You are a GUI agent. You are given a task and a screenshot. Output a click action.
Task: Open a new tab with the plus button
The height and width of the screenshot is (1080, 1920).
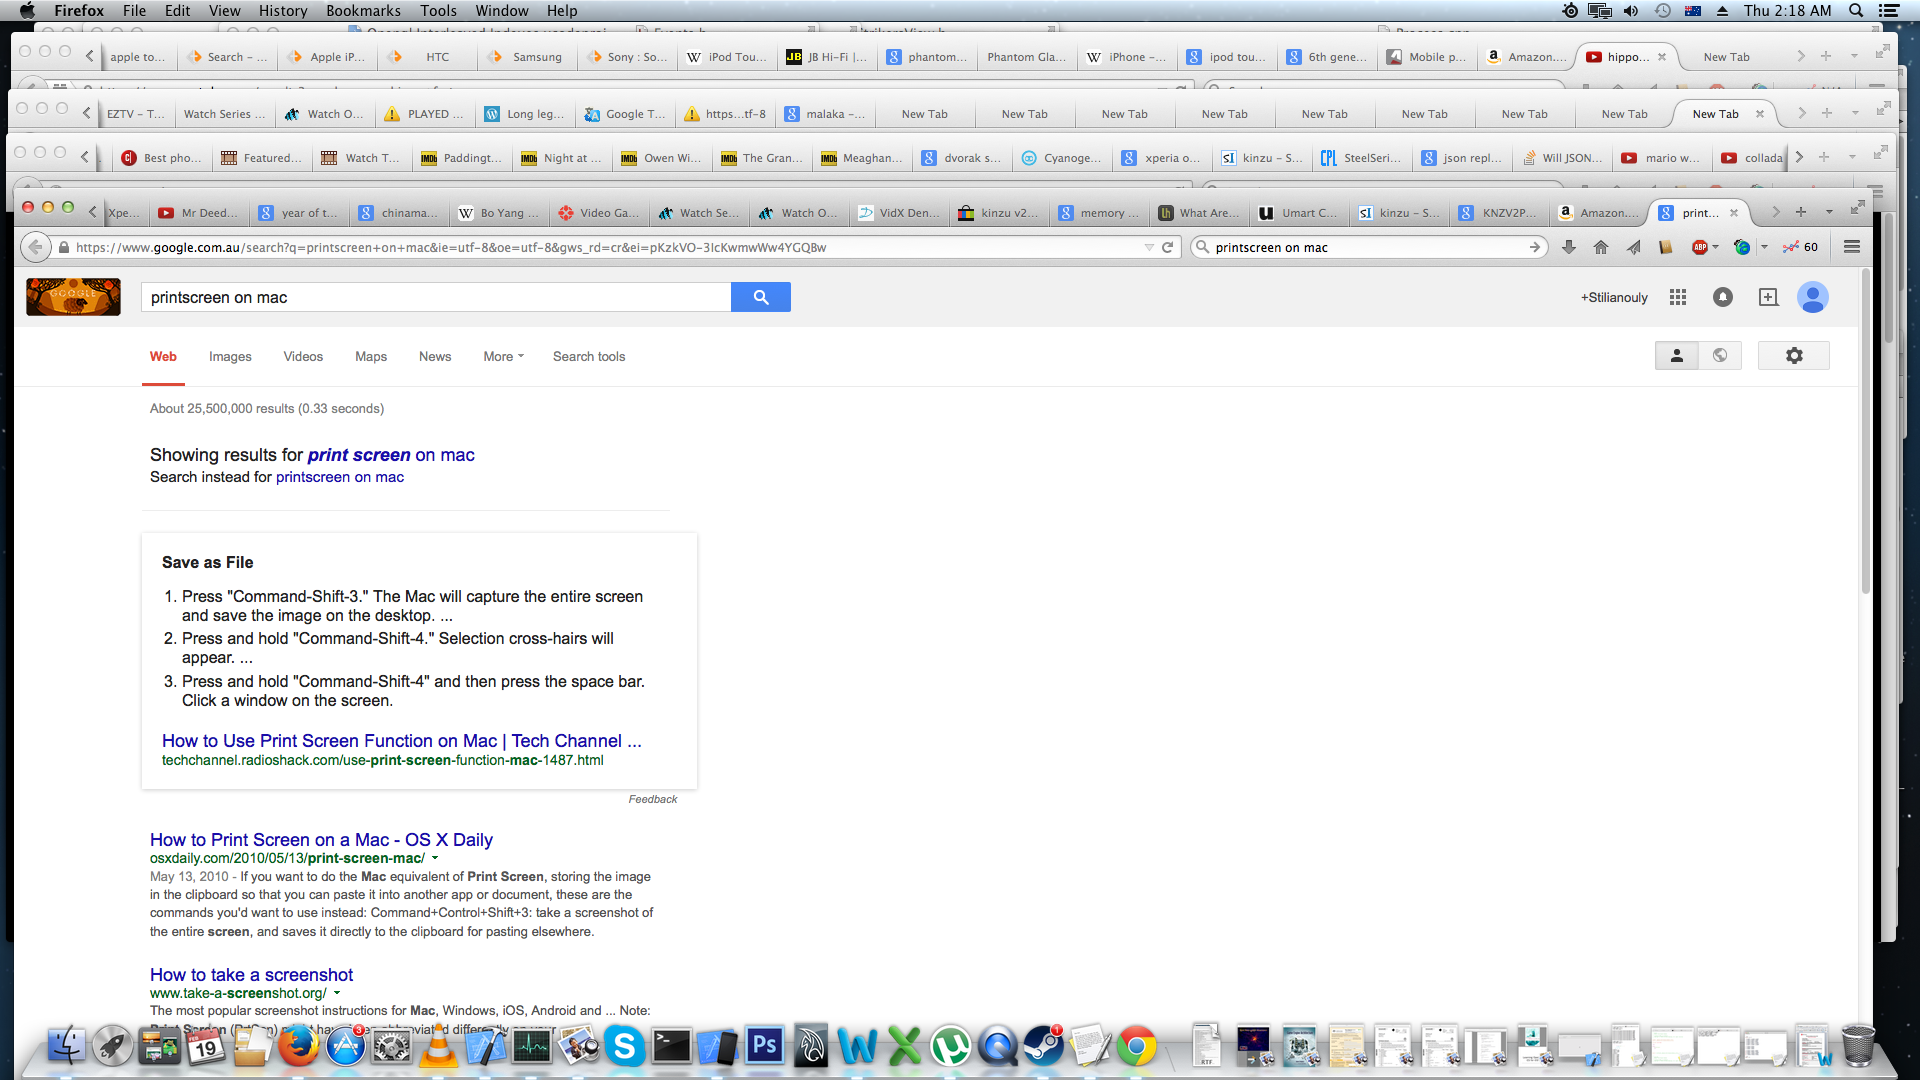click(x=1801, y=212)
